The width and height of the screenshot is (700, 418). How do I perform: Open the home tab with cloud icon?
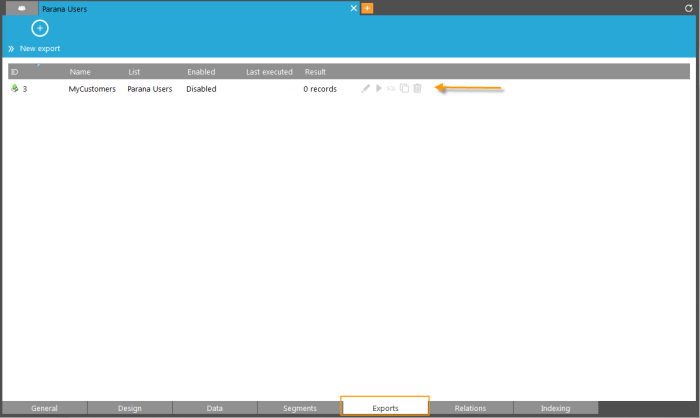(x=20, y=8)
